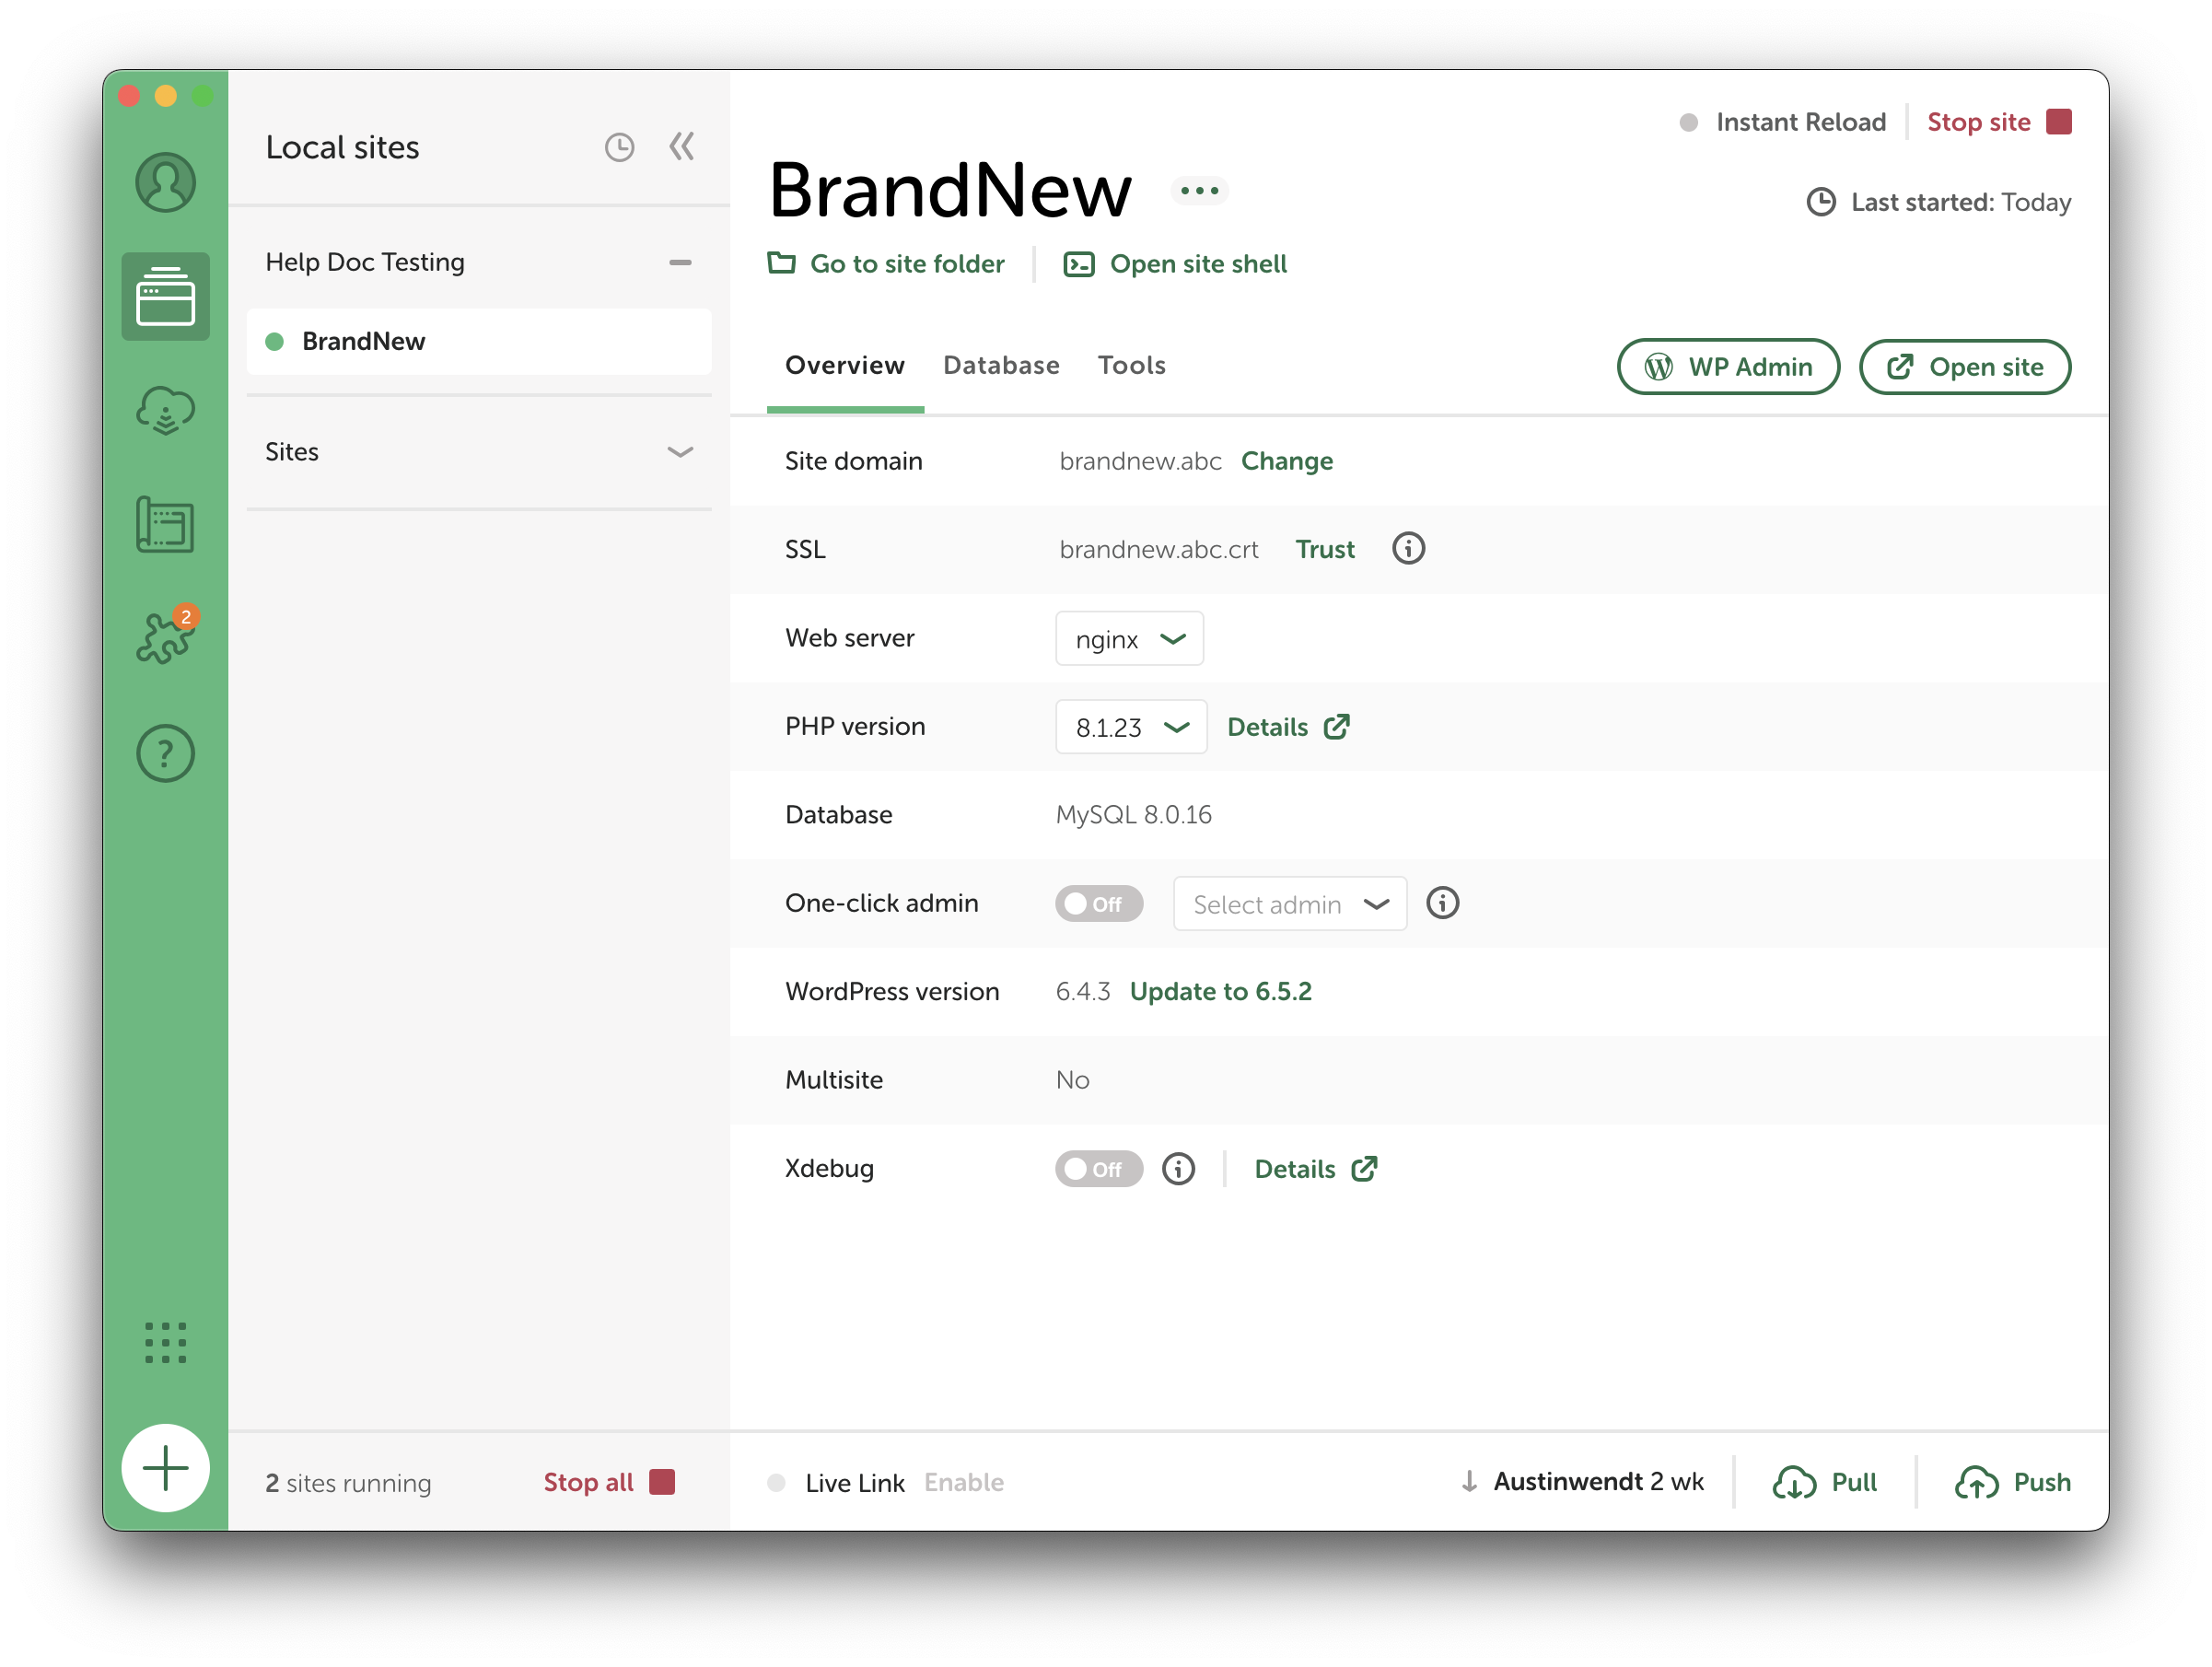This screenshot has height=1667, width=2212.
Task: Click the WP Admin button
Action: coord(1727,367)
